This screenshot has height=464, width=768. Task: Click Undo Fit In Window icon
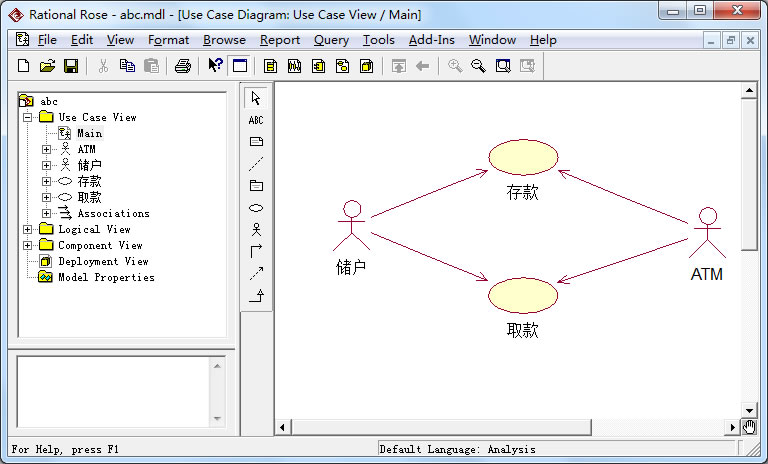point(527,66)
